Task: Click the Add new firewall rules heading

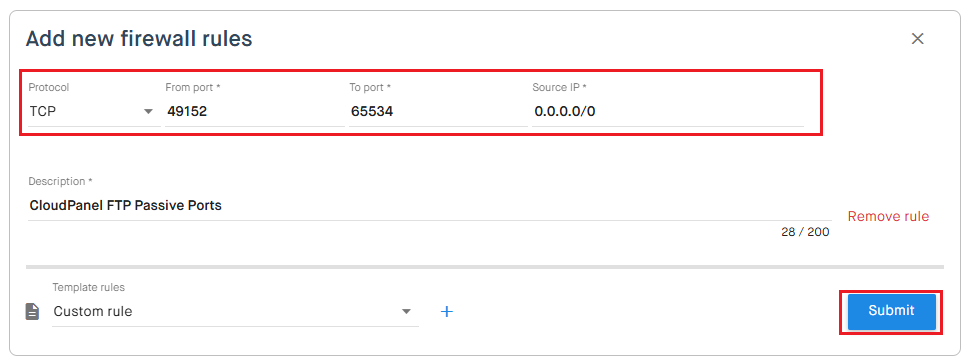Action: pyautogui.click(x=139, y=39)
